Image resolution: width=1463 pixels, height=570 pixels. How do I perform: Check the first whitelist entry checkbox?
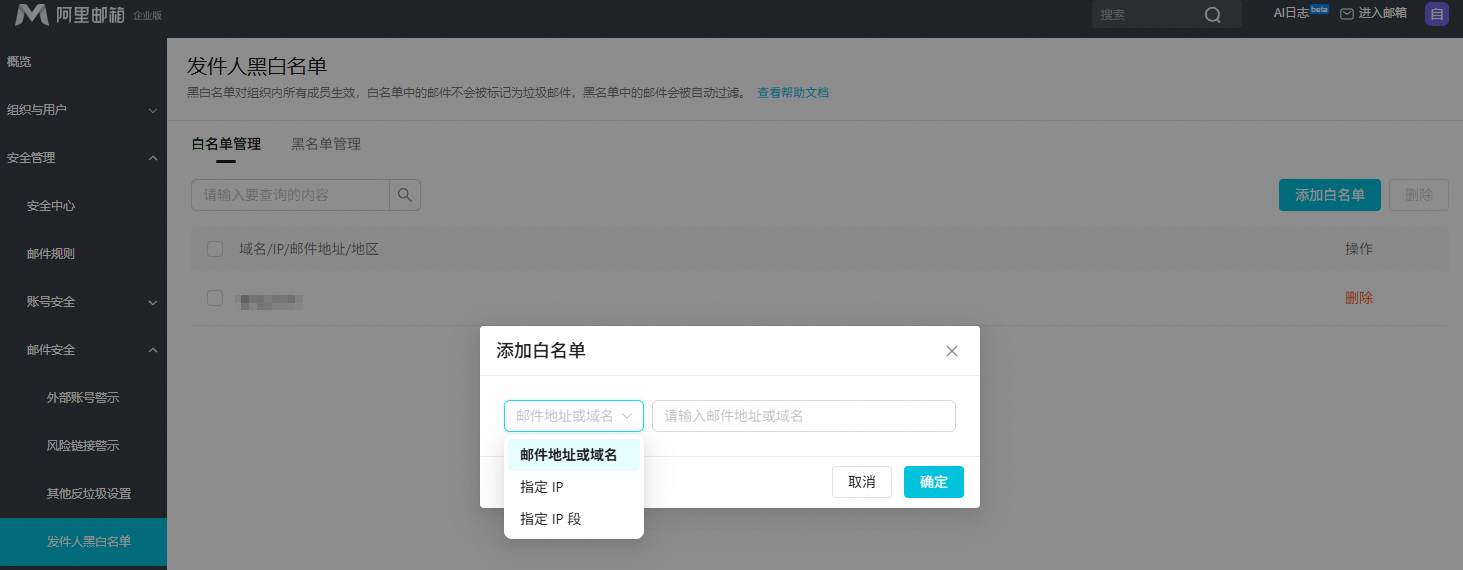coord(215,298)
